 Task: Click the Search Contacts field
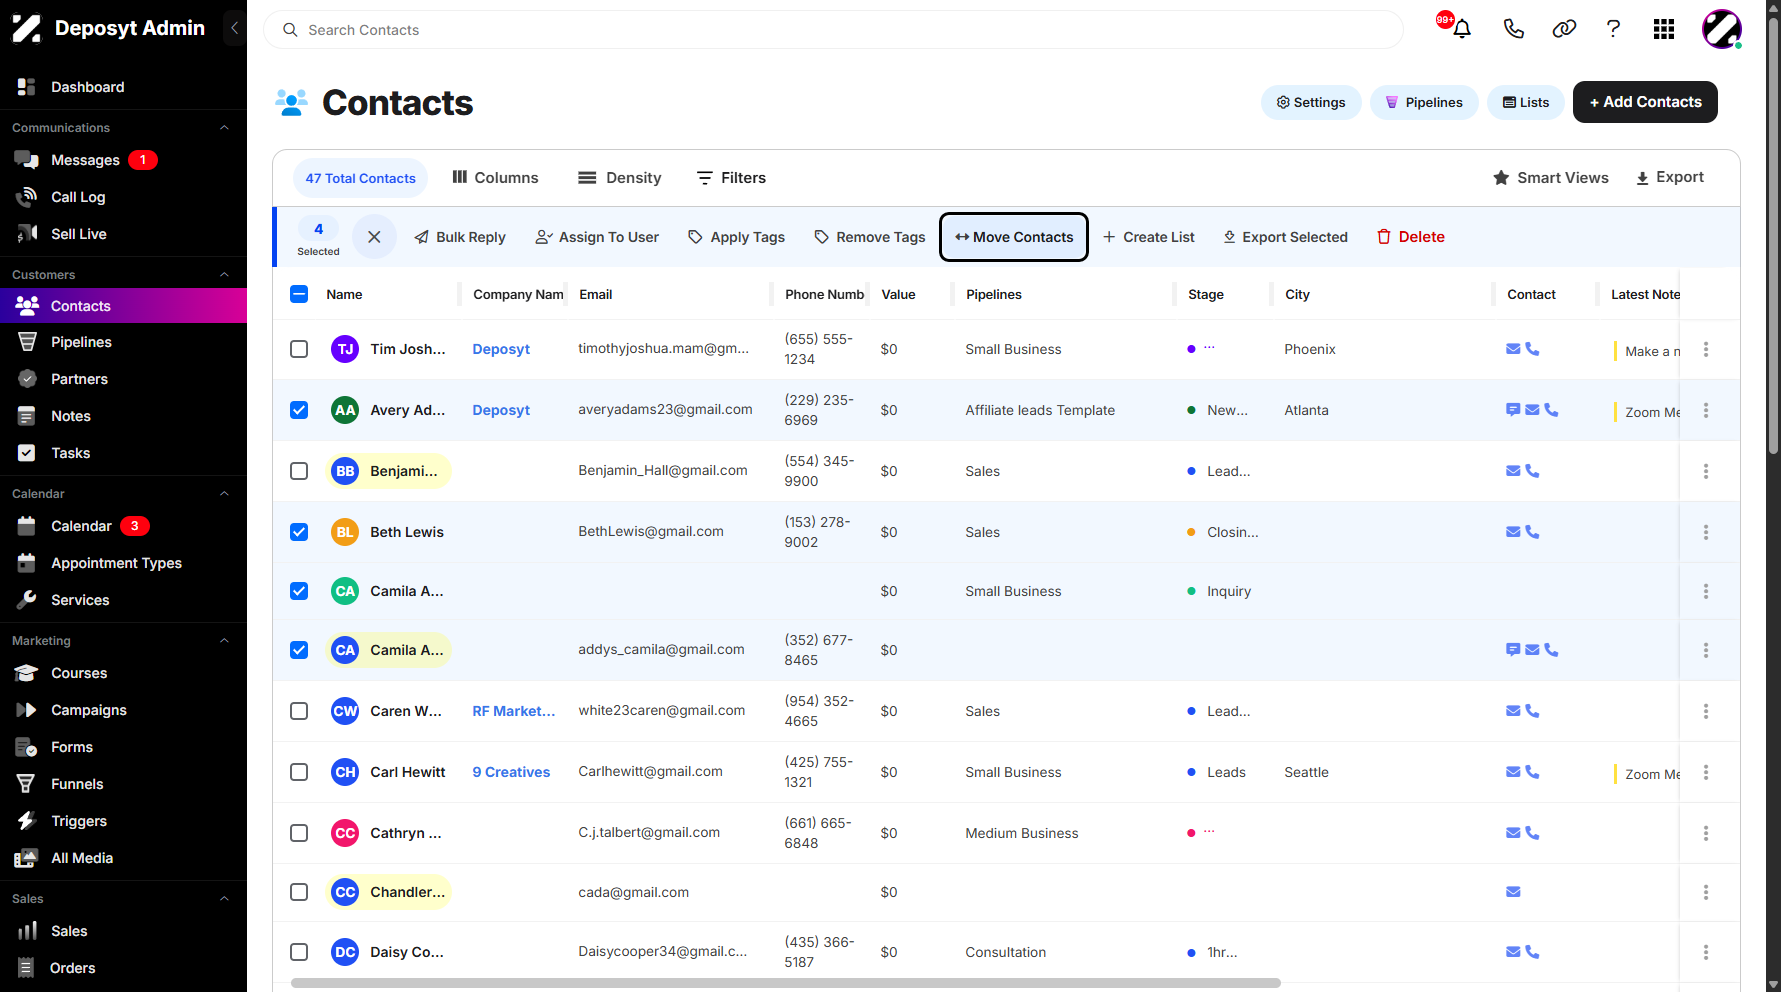point(833,30)
